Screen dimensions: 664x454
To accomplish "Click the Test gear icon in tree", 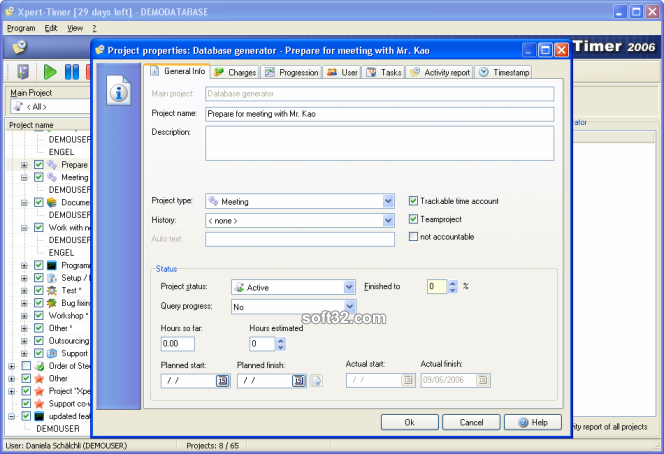I will tap(52, 291).
